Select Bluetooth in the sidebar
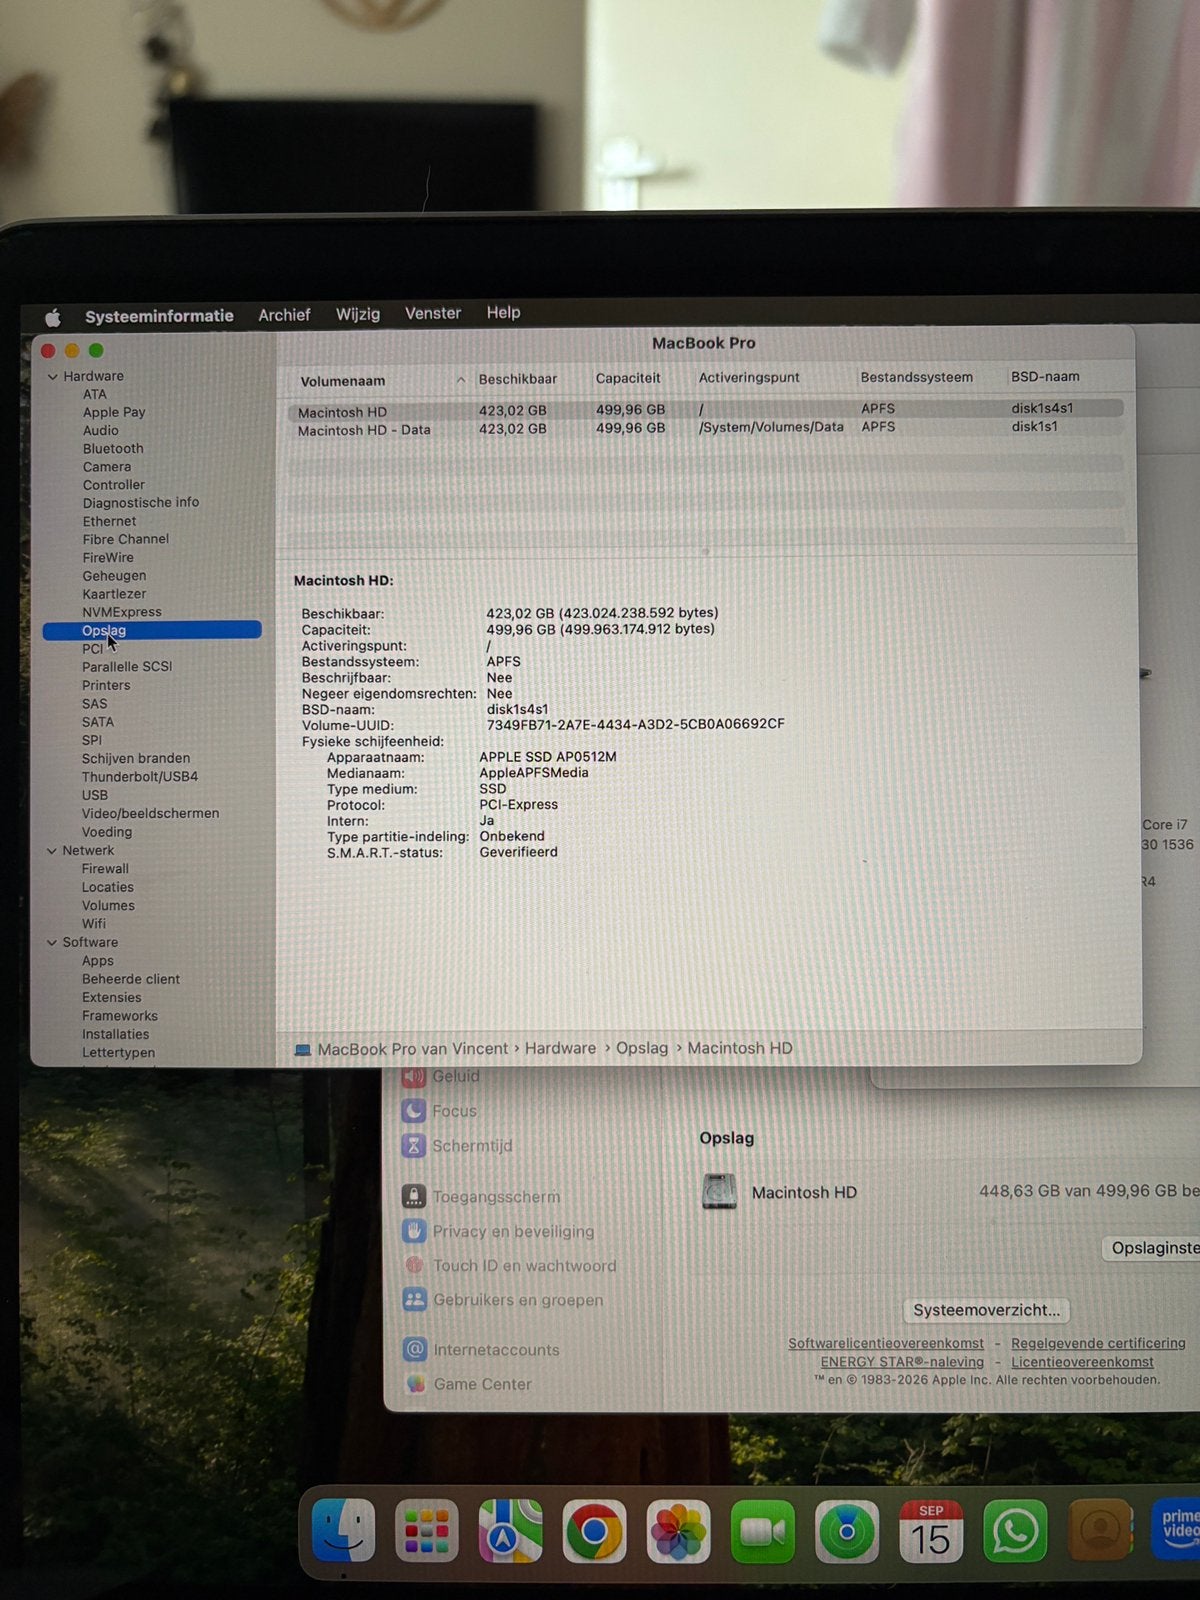This screenshot has width=1200, height=1600. pyautogui.click(x=113, y=449)
